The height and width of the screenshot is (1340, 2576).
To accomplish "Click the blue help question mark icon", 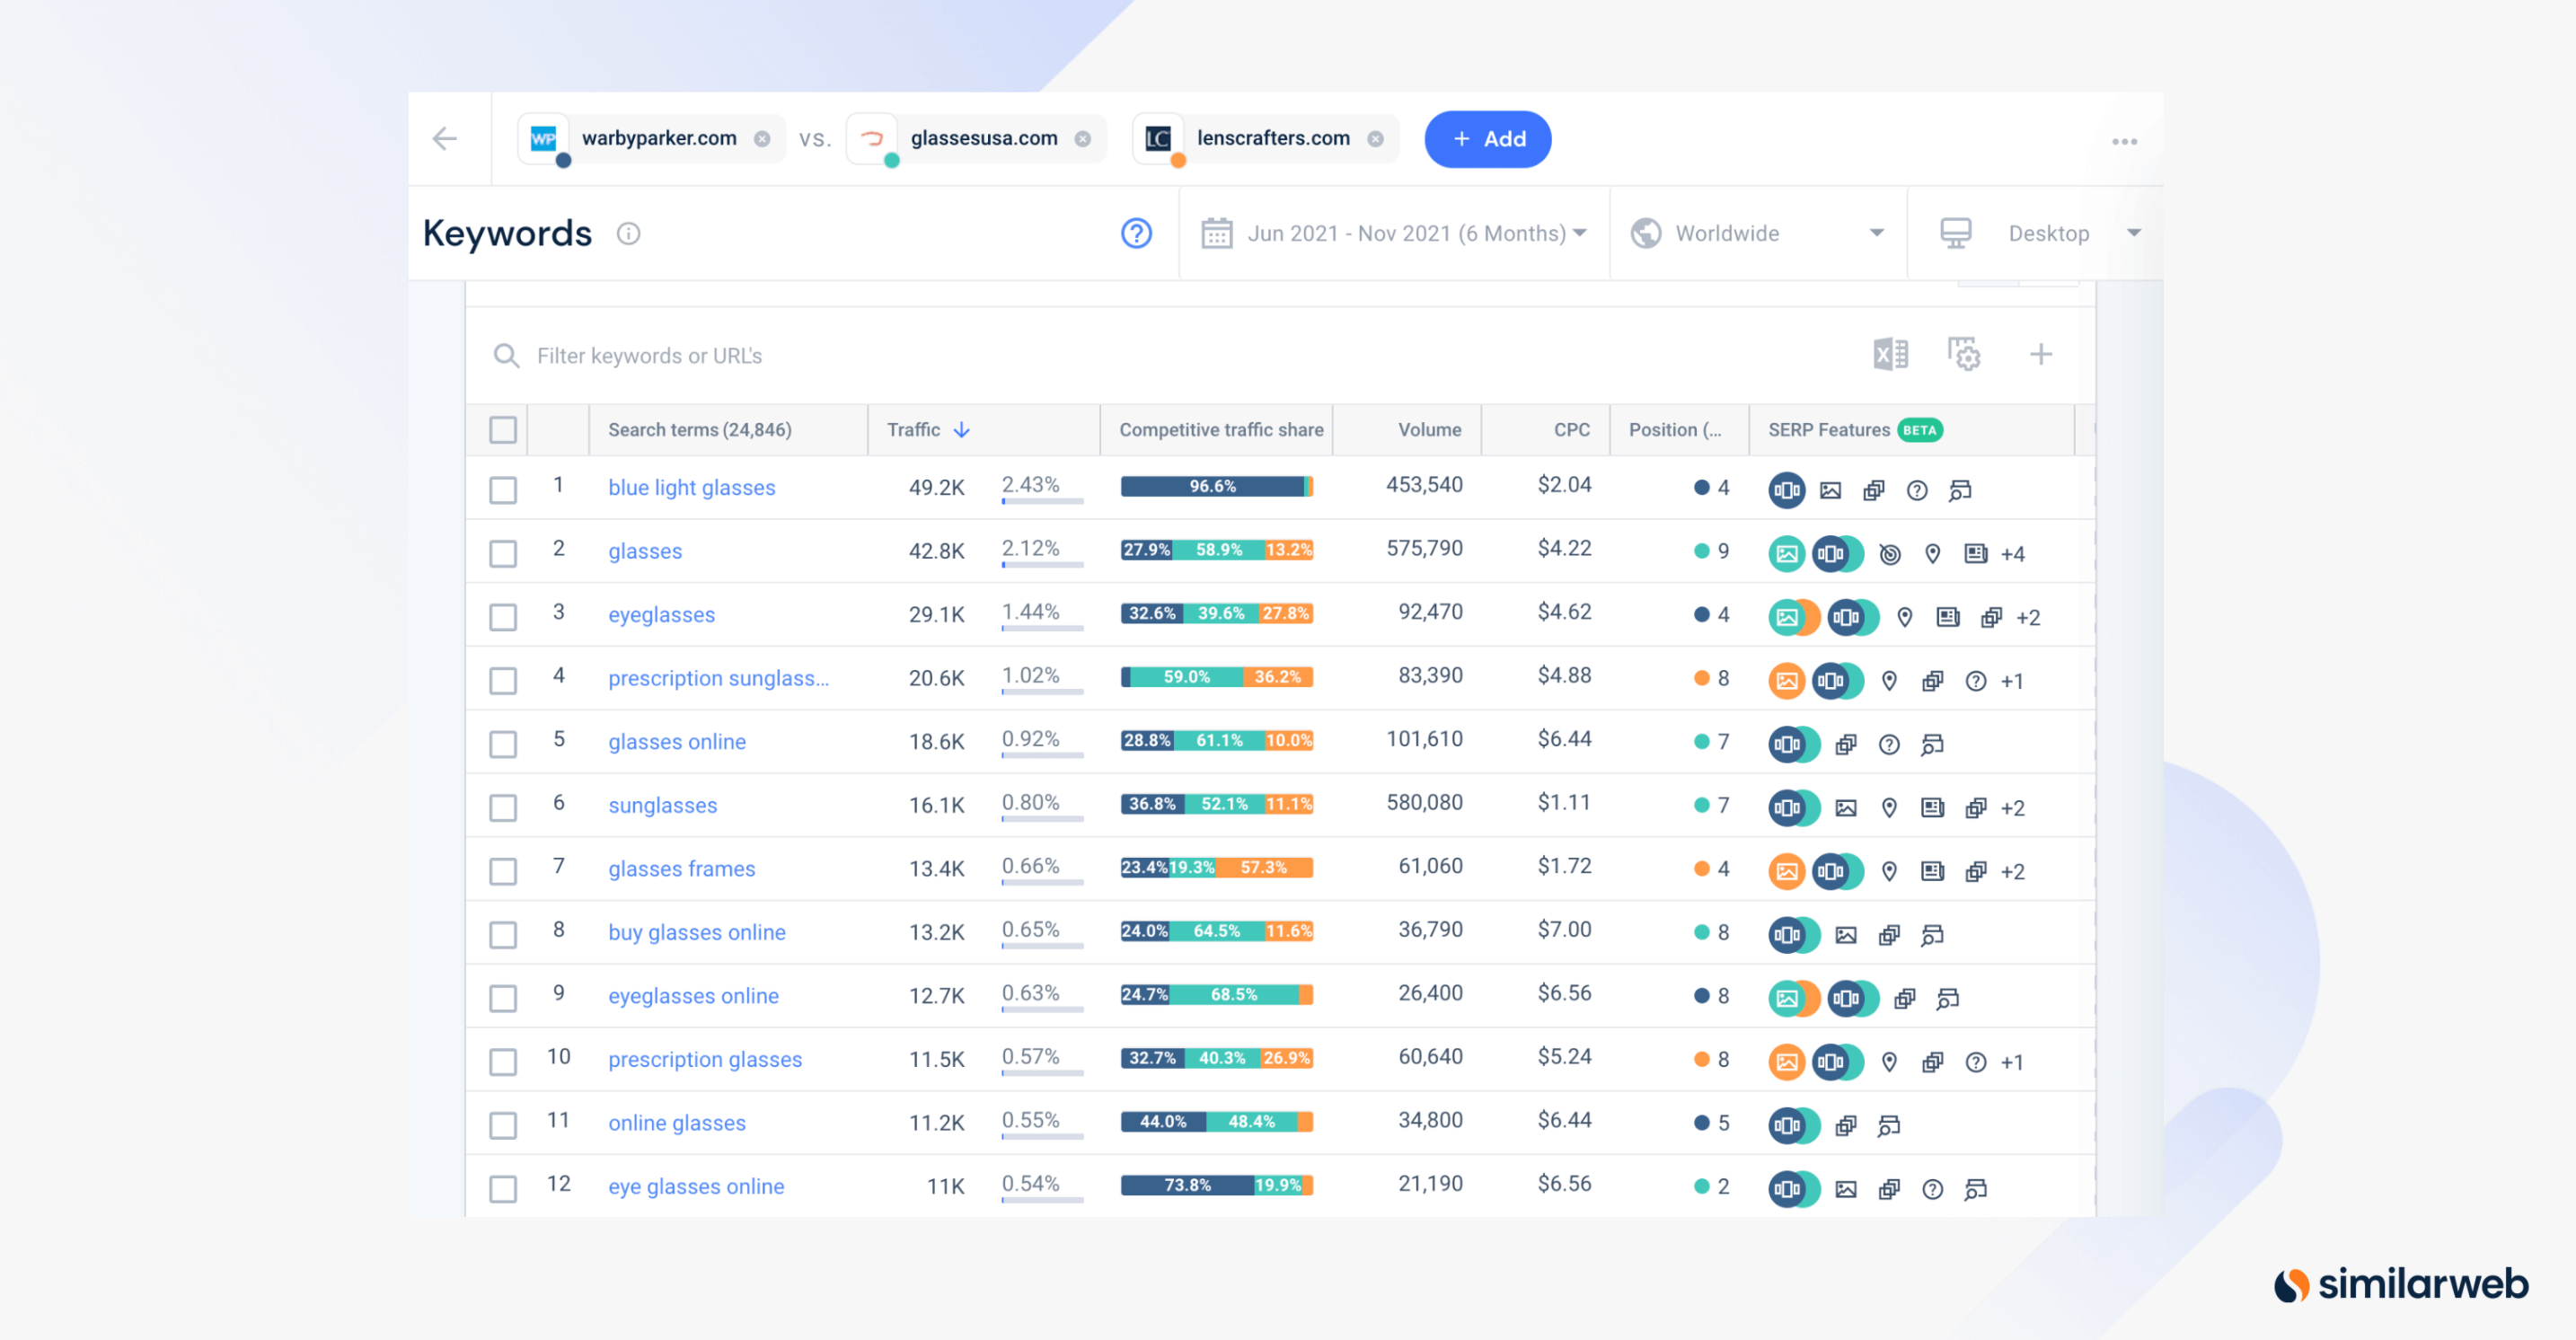I will [x=1136, y=233].
